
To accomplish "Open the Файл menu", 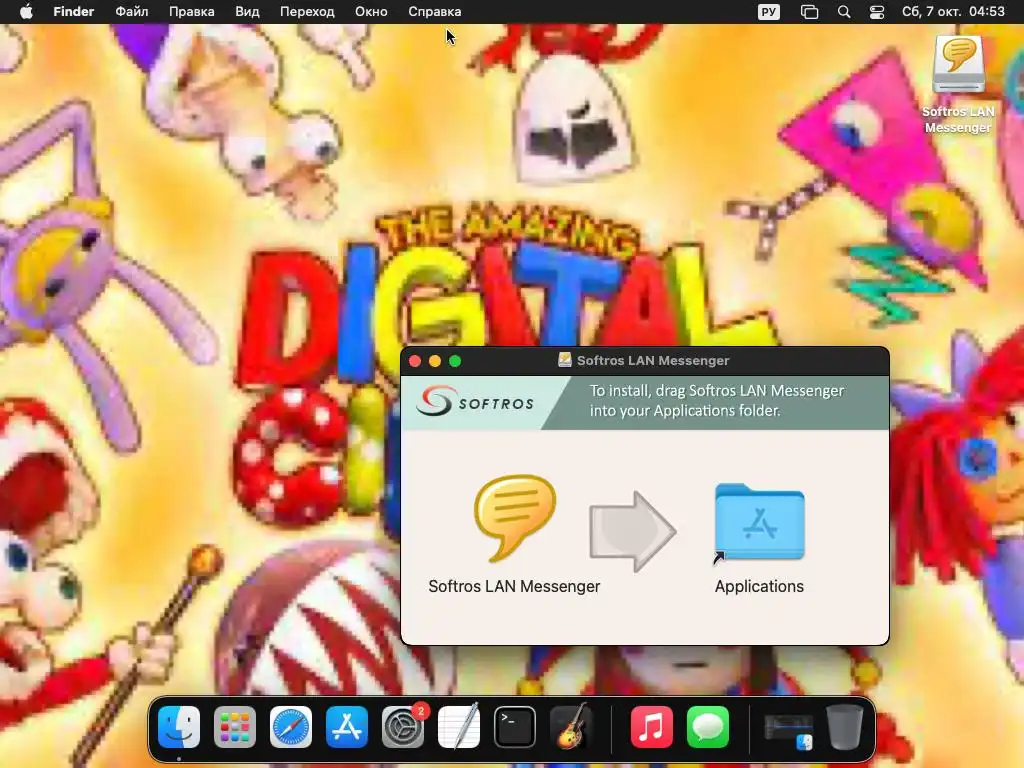I will (x=131, y=12).
